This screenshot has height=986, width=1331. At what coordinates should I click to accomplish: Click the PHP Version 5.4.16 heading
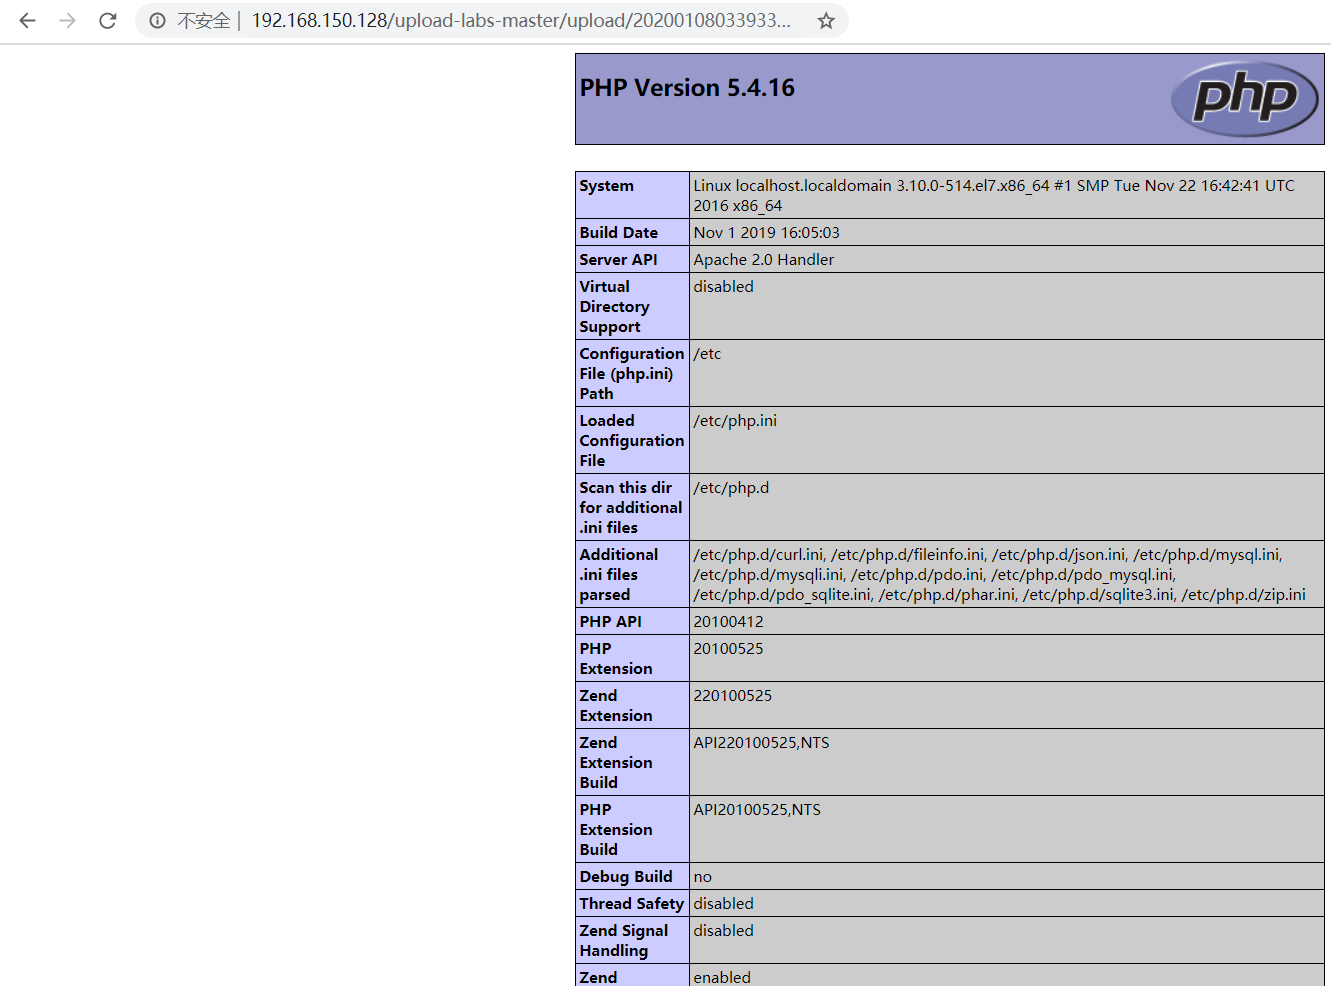point(687,88)
